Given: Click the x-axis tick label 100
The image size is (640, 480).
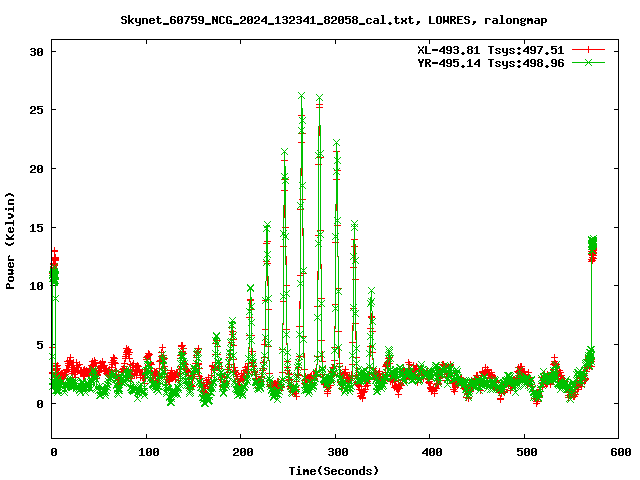Looking at the screenshot, I should click(x=148, y=452).
